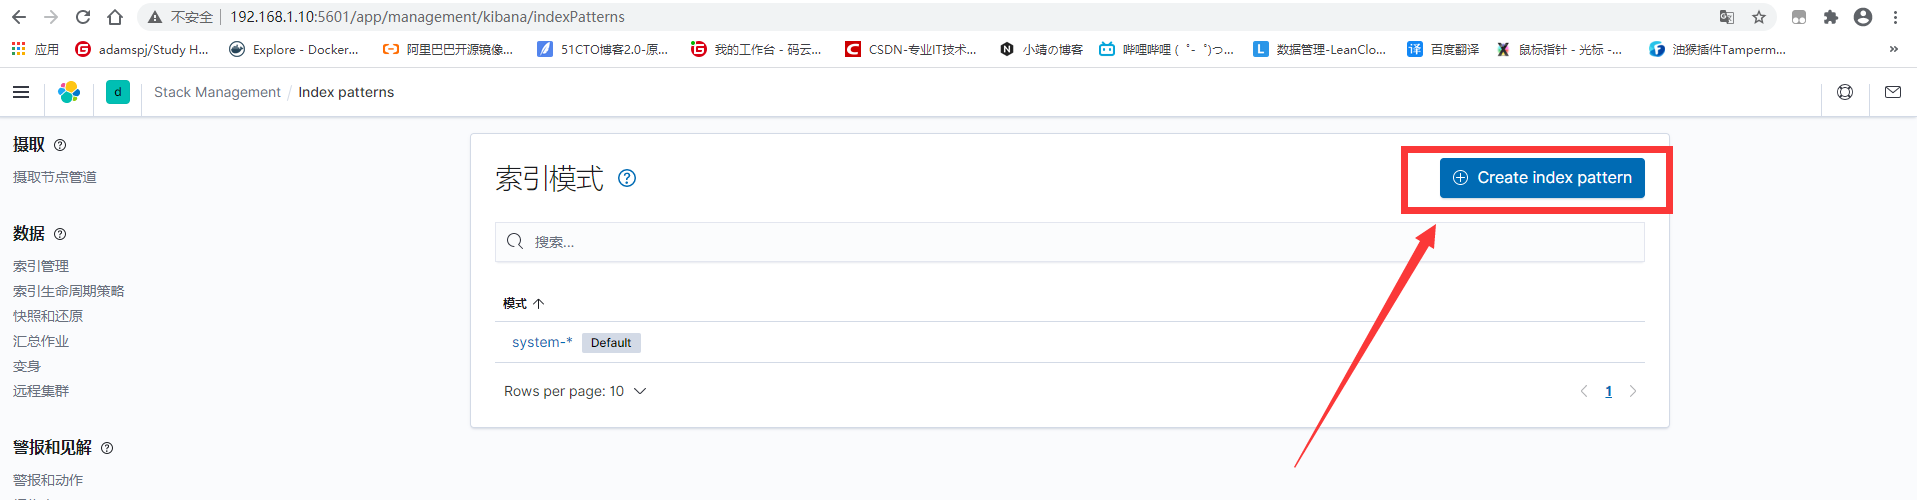
Task: Open the 哔哩哔哩 bookmark
Action: click(1166, 49)
